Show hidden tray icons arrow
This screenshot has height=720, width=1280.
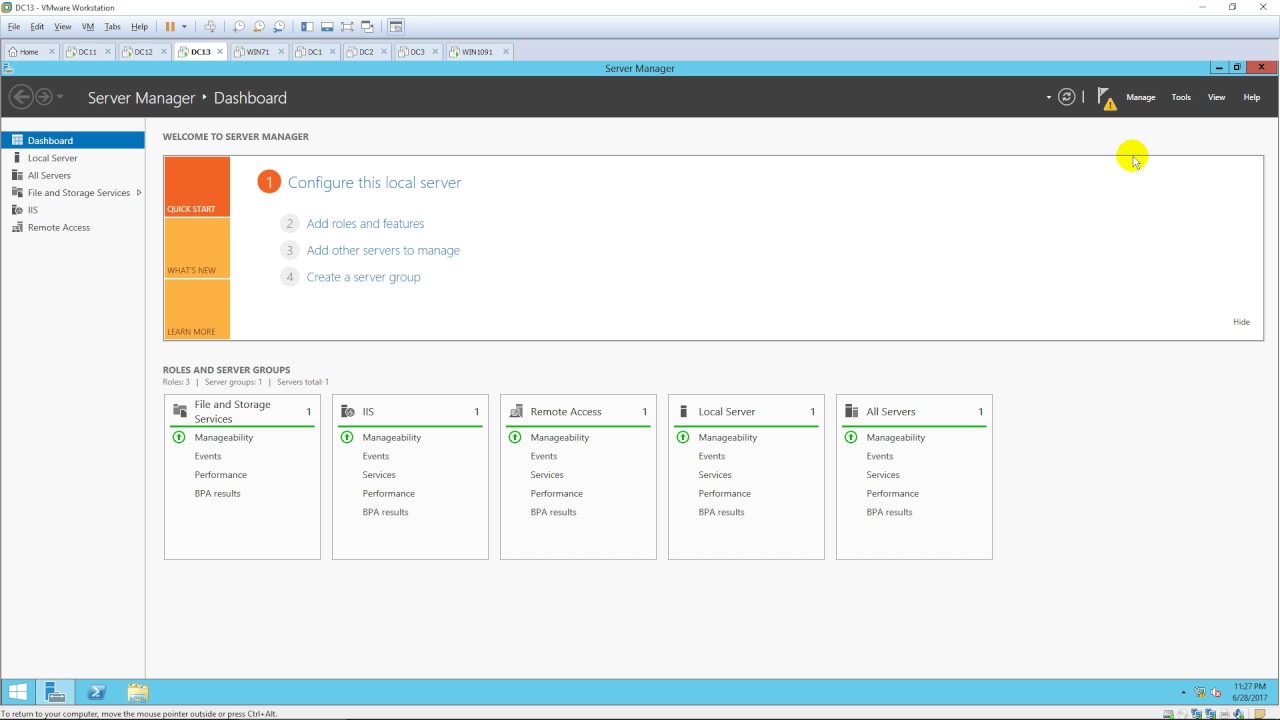point(1184,692)
